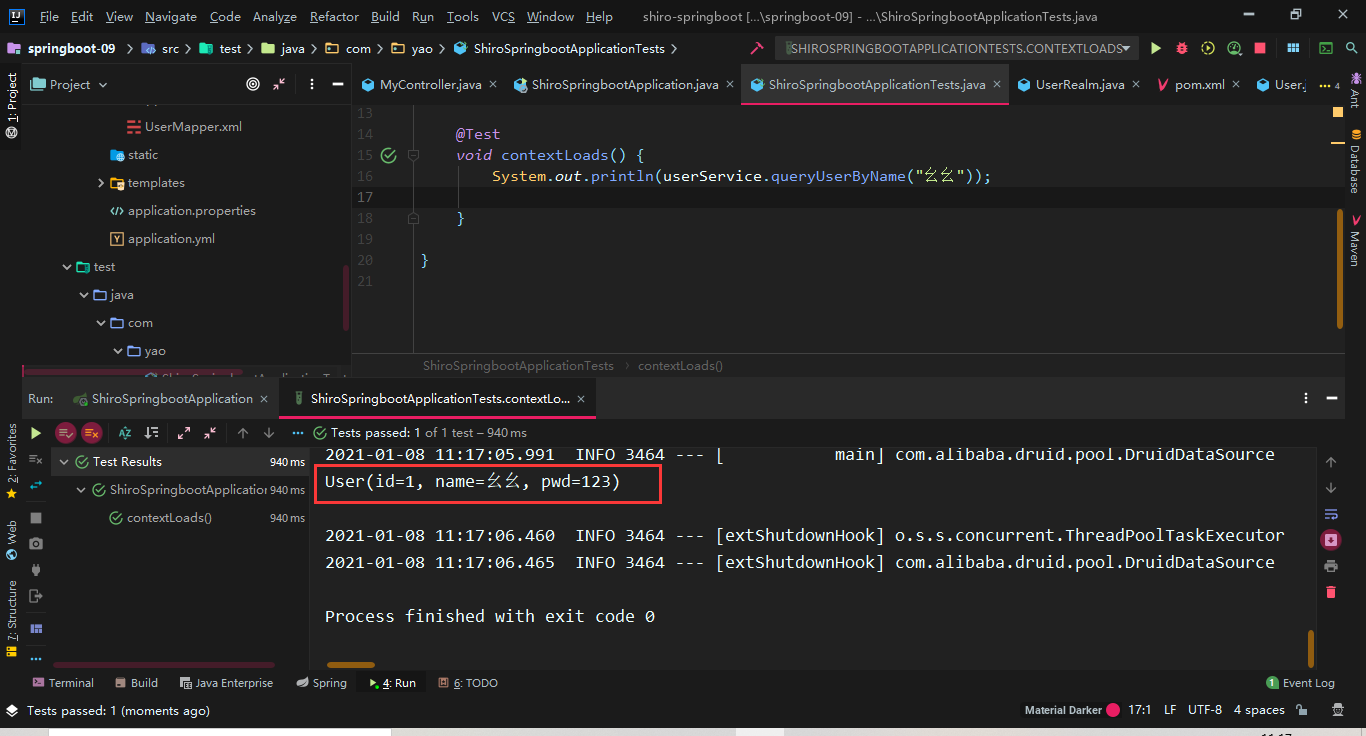Open the Java Enterprise tool window
Viewport: 1366px width, 736px height.
(226, 683)
